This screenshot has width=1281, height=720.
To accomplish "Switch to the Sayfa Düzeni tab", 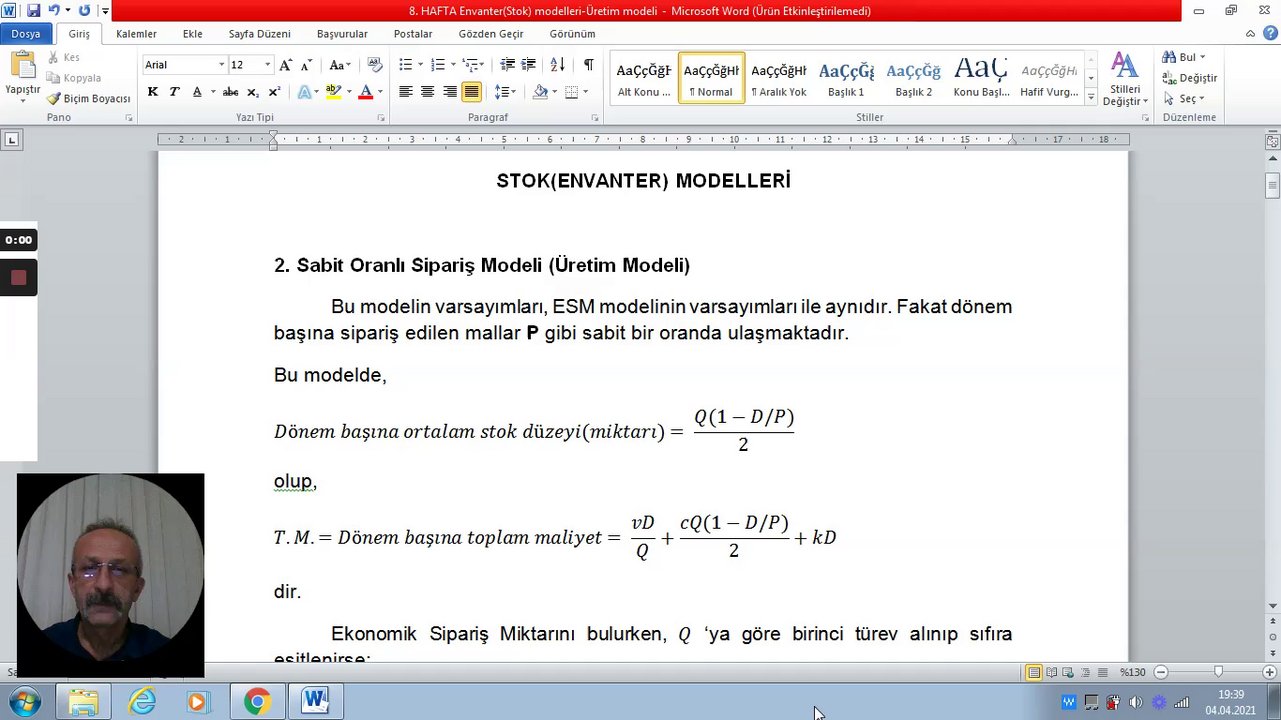I will point(259,34).
